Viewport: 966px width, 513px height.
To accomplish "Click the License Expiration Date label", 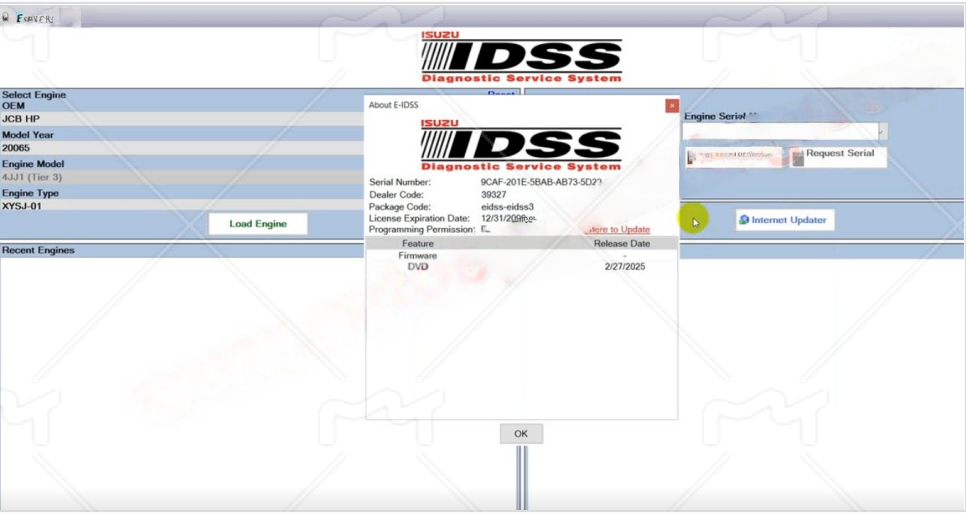I will [419, 218].
